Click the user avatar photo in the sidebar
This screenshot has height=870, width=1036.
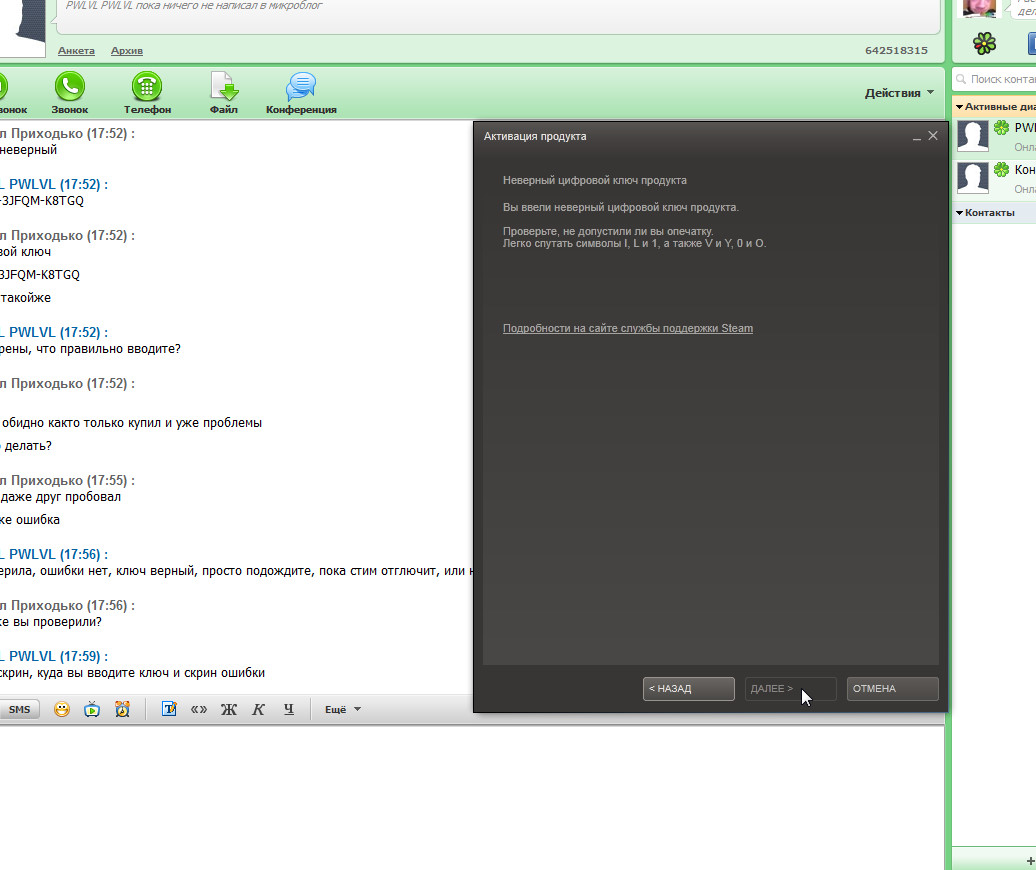point(978,9)
